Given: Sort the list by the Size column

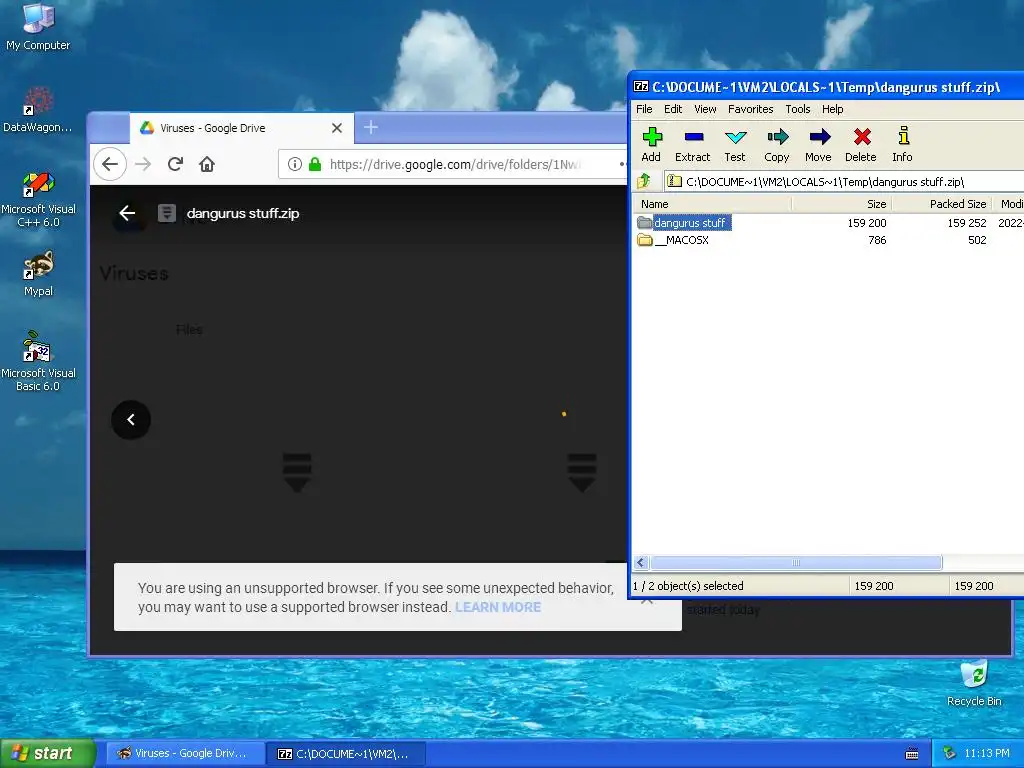Looking at the screenshot, I should 842,204.
